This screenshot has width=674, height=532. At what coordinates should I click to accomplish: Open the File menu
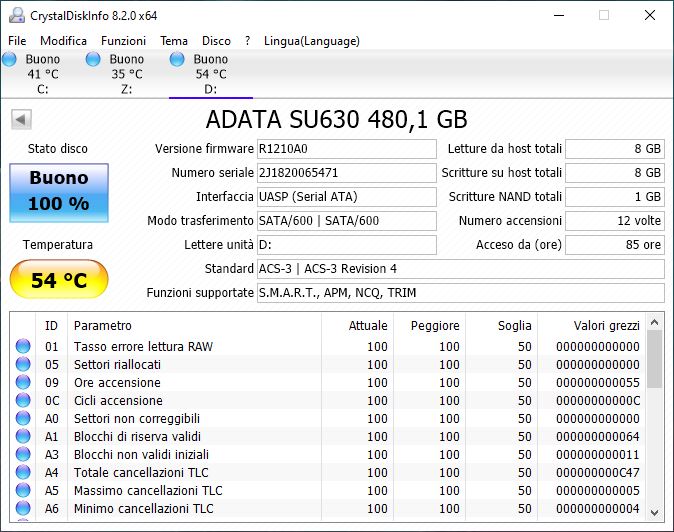(x=17, y=41)
